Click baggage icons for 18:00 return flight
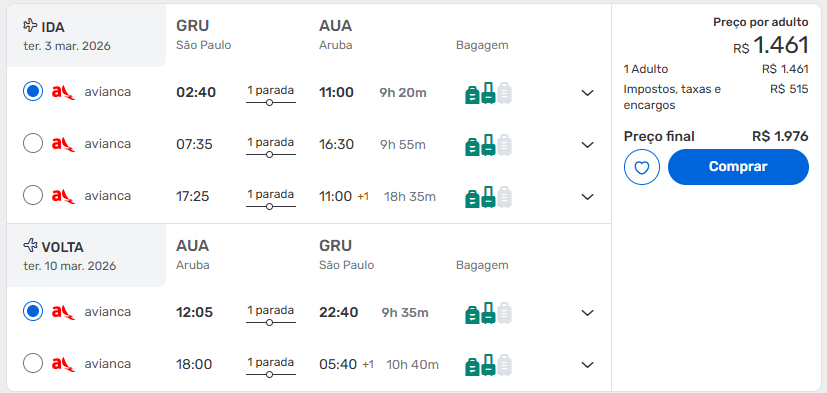Viewport: 827px width, 393px height. coord(488,365)
